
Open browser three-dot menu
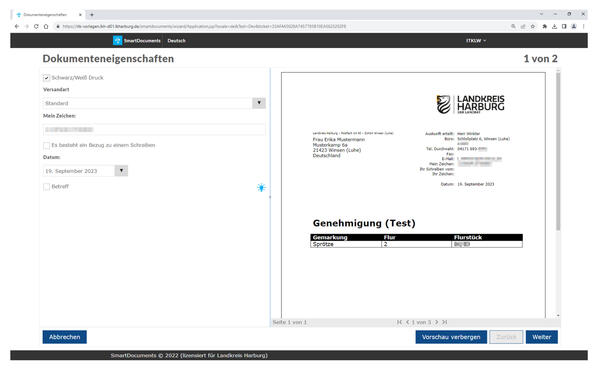point(584,26)
